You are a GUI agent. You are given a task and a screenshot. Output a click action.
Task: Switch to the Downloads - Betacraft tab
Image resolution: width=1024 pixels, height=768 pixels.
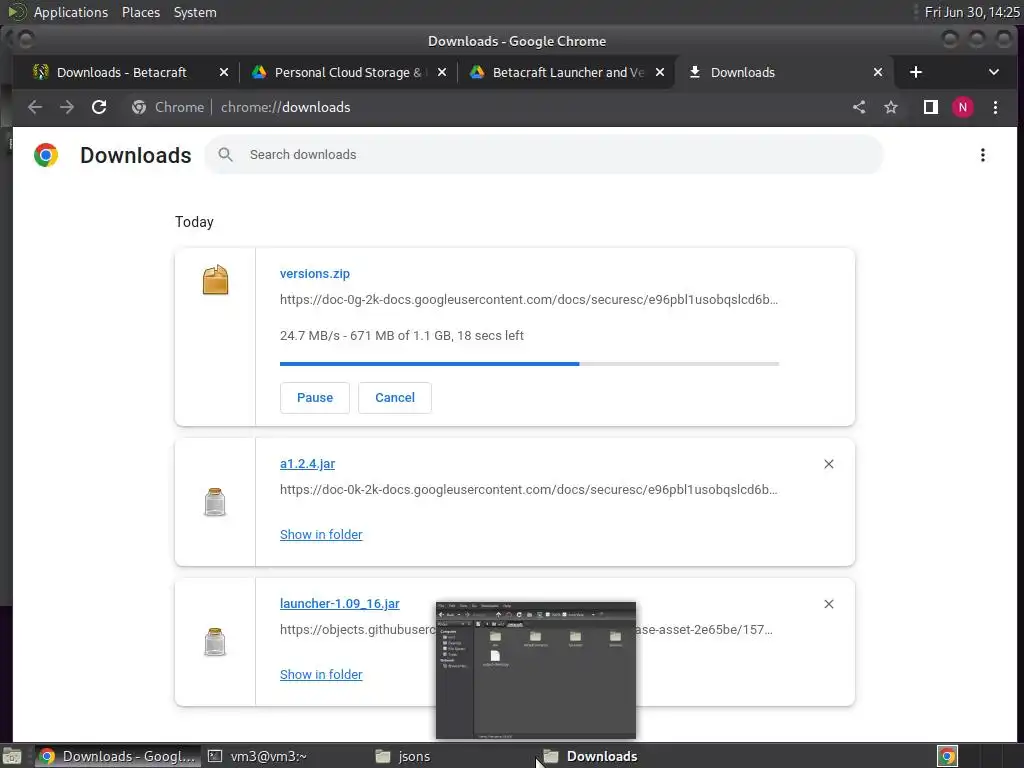click(121, 72)
